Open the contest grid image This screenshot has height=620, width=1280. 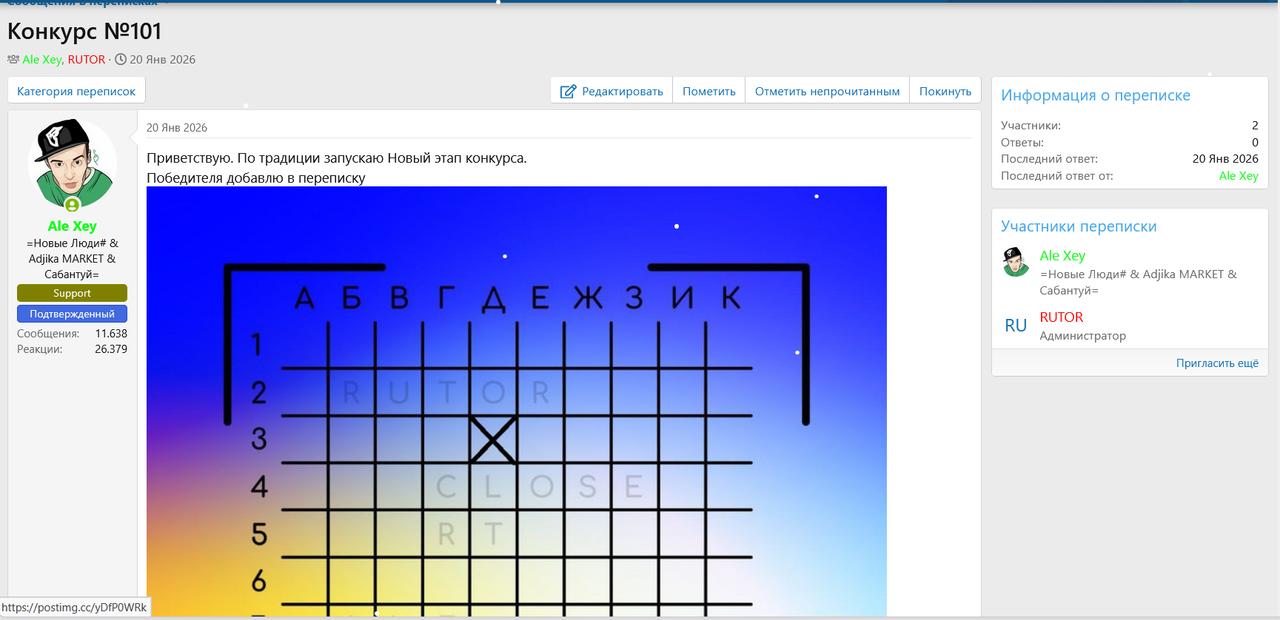pyautogui.click(x=516, y=400)
